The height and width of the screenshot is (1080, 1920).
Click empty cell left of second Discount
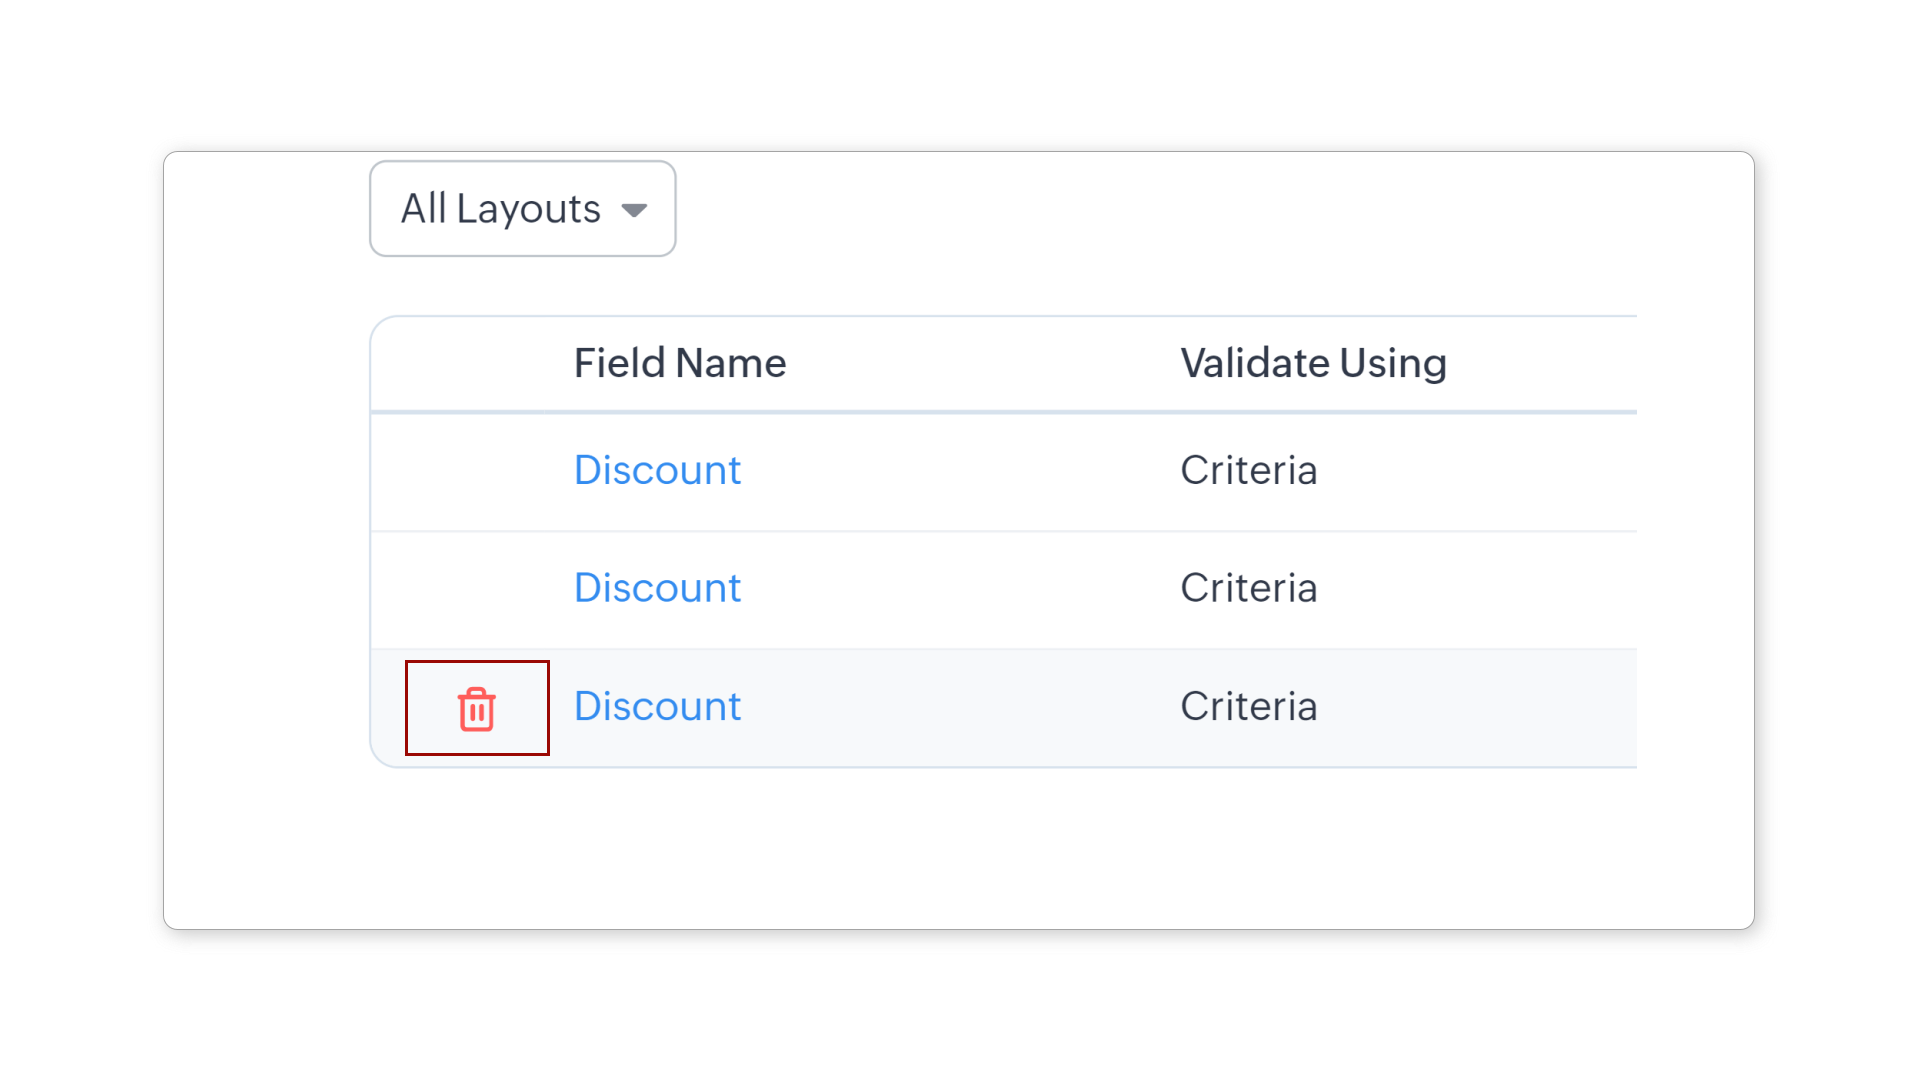pos(472,588)
